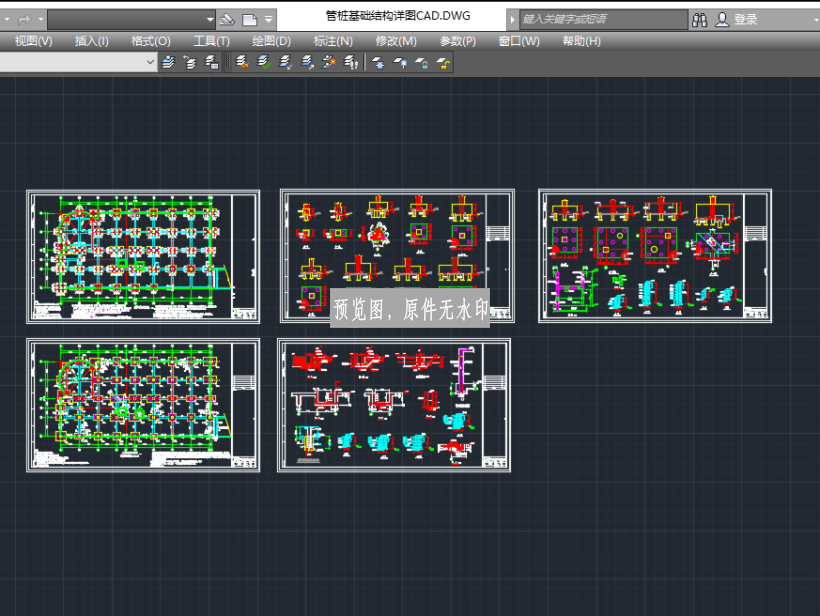Select the bottom-middle section detail sheet

pyautogui.click(x=394, y=405)
